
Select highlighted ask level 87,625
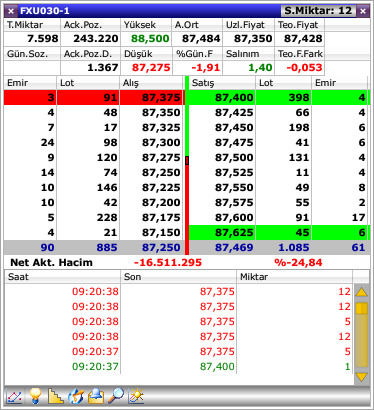[279, 232]
